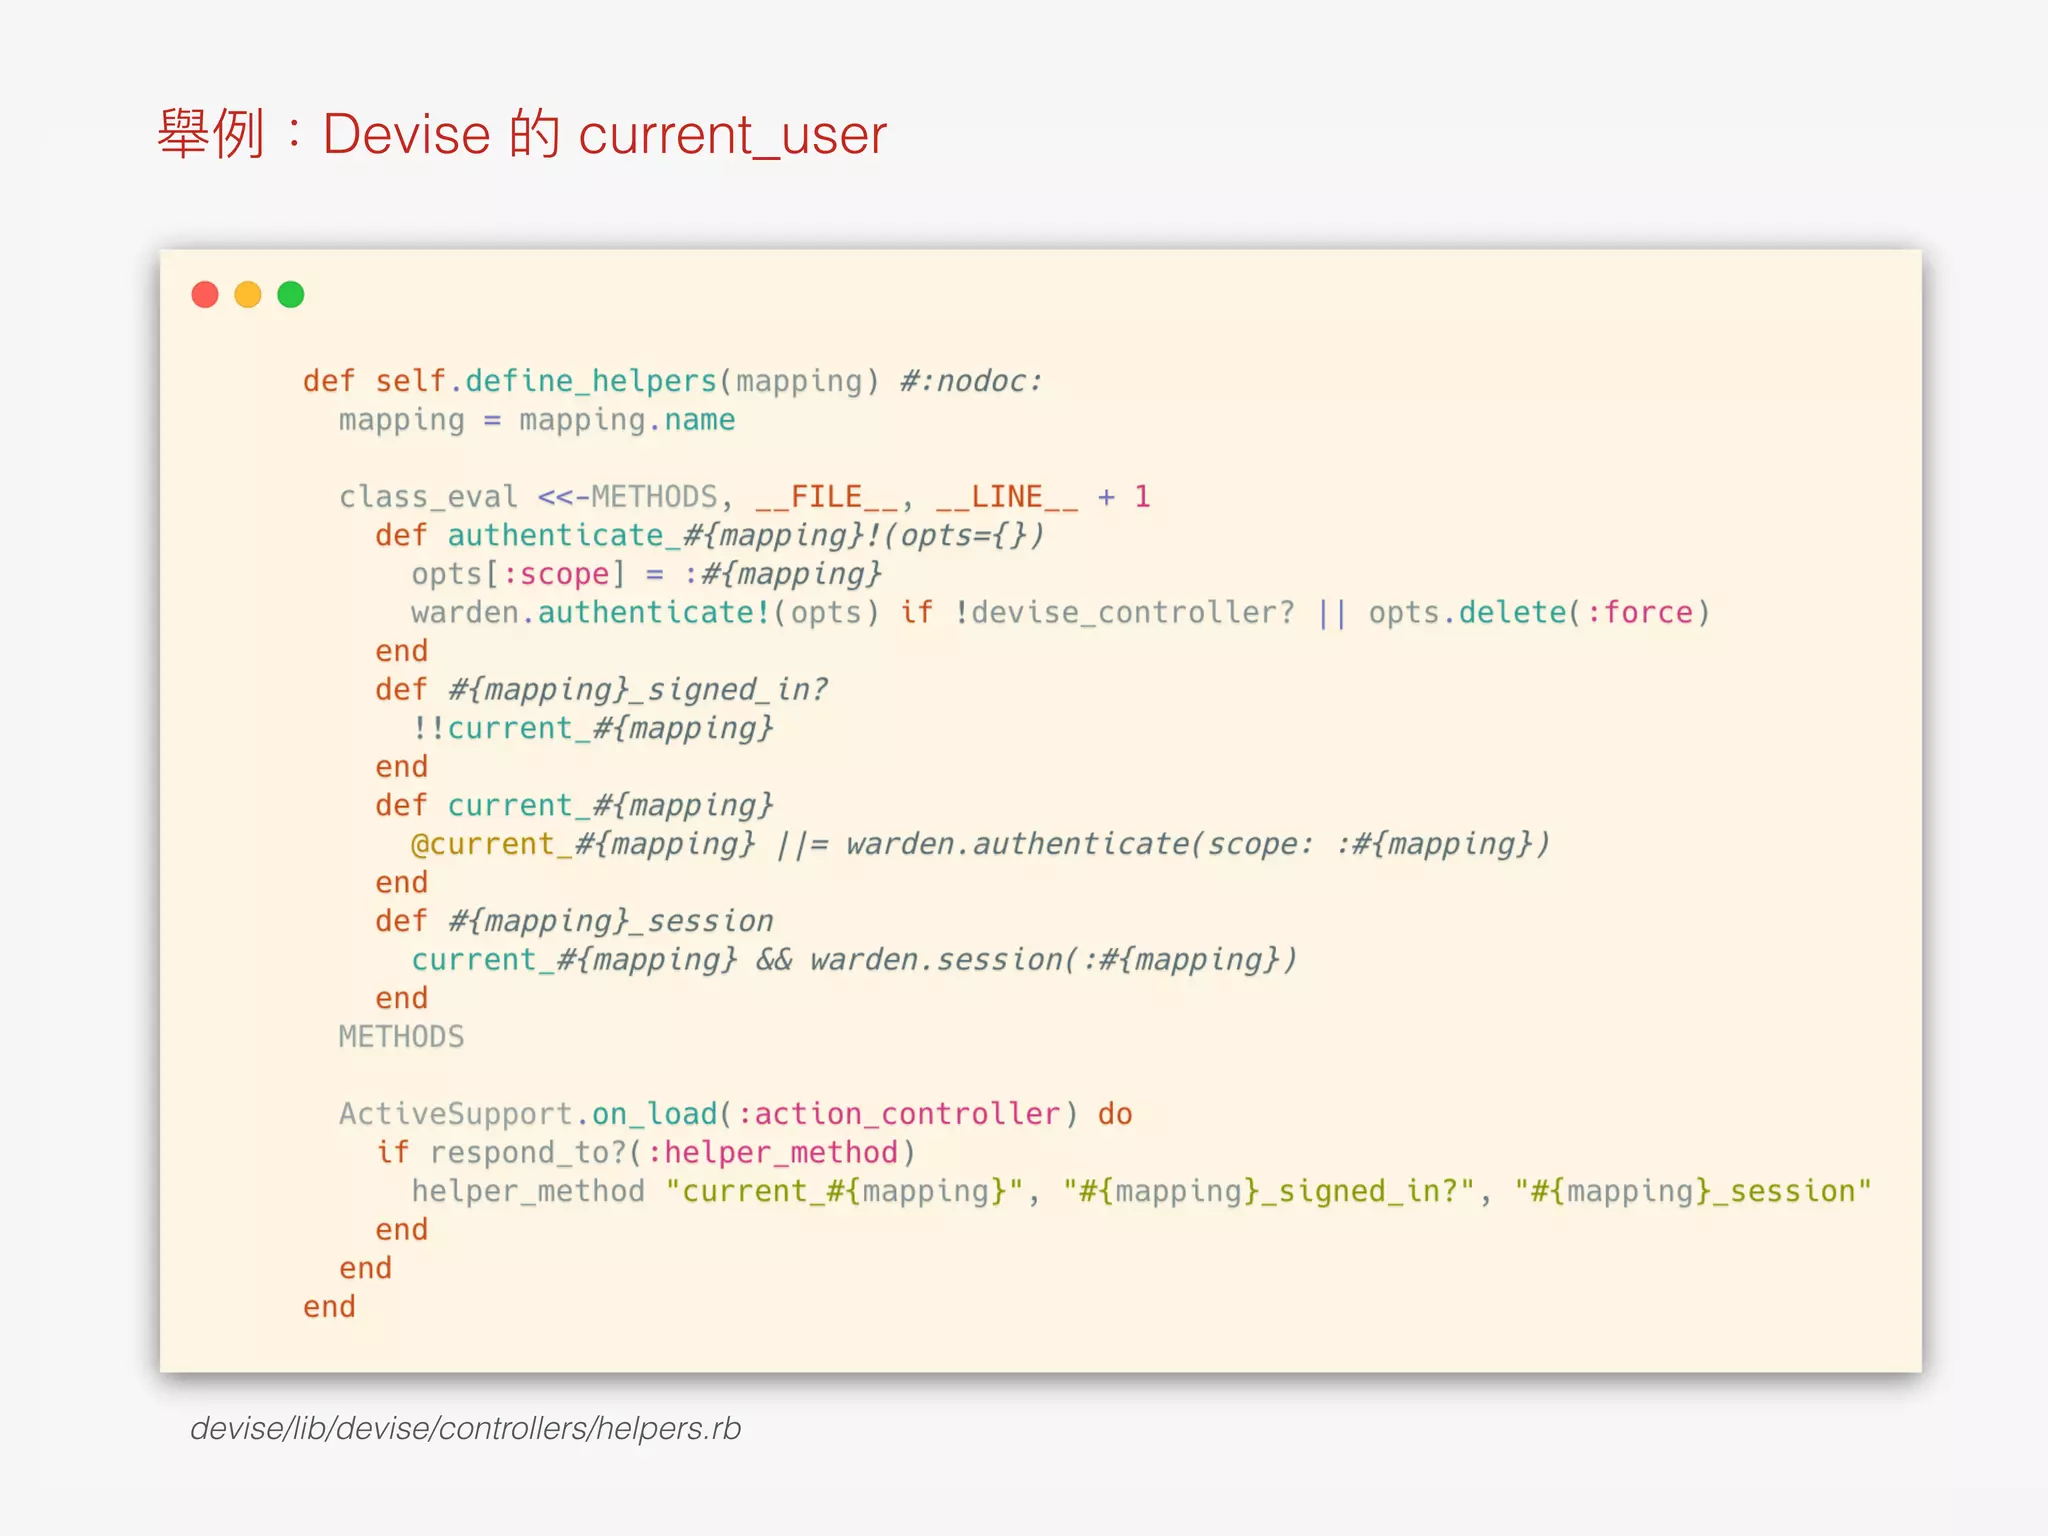Click the 'class_eval <<-METHODS' line
The image size is (2048, 1536).
pos(745,497)
